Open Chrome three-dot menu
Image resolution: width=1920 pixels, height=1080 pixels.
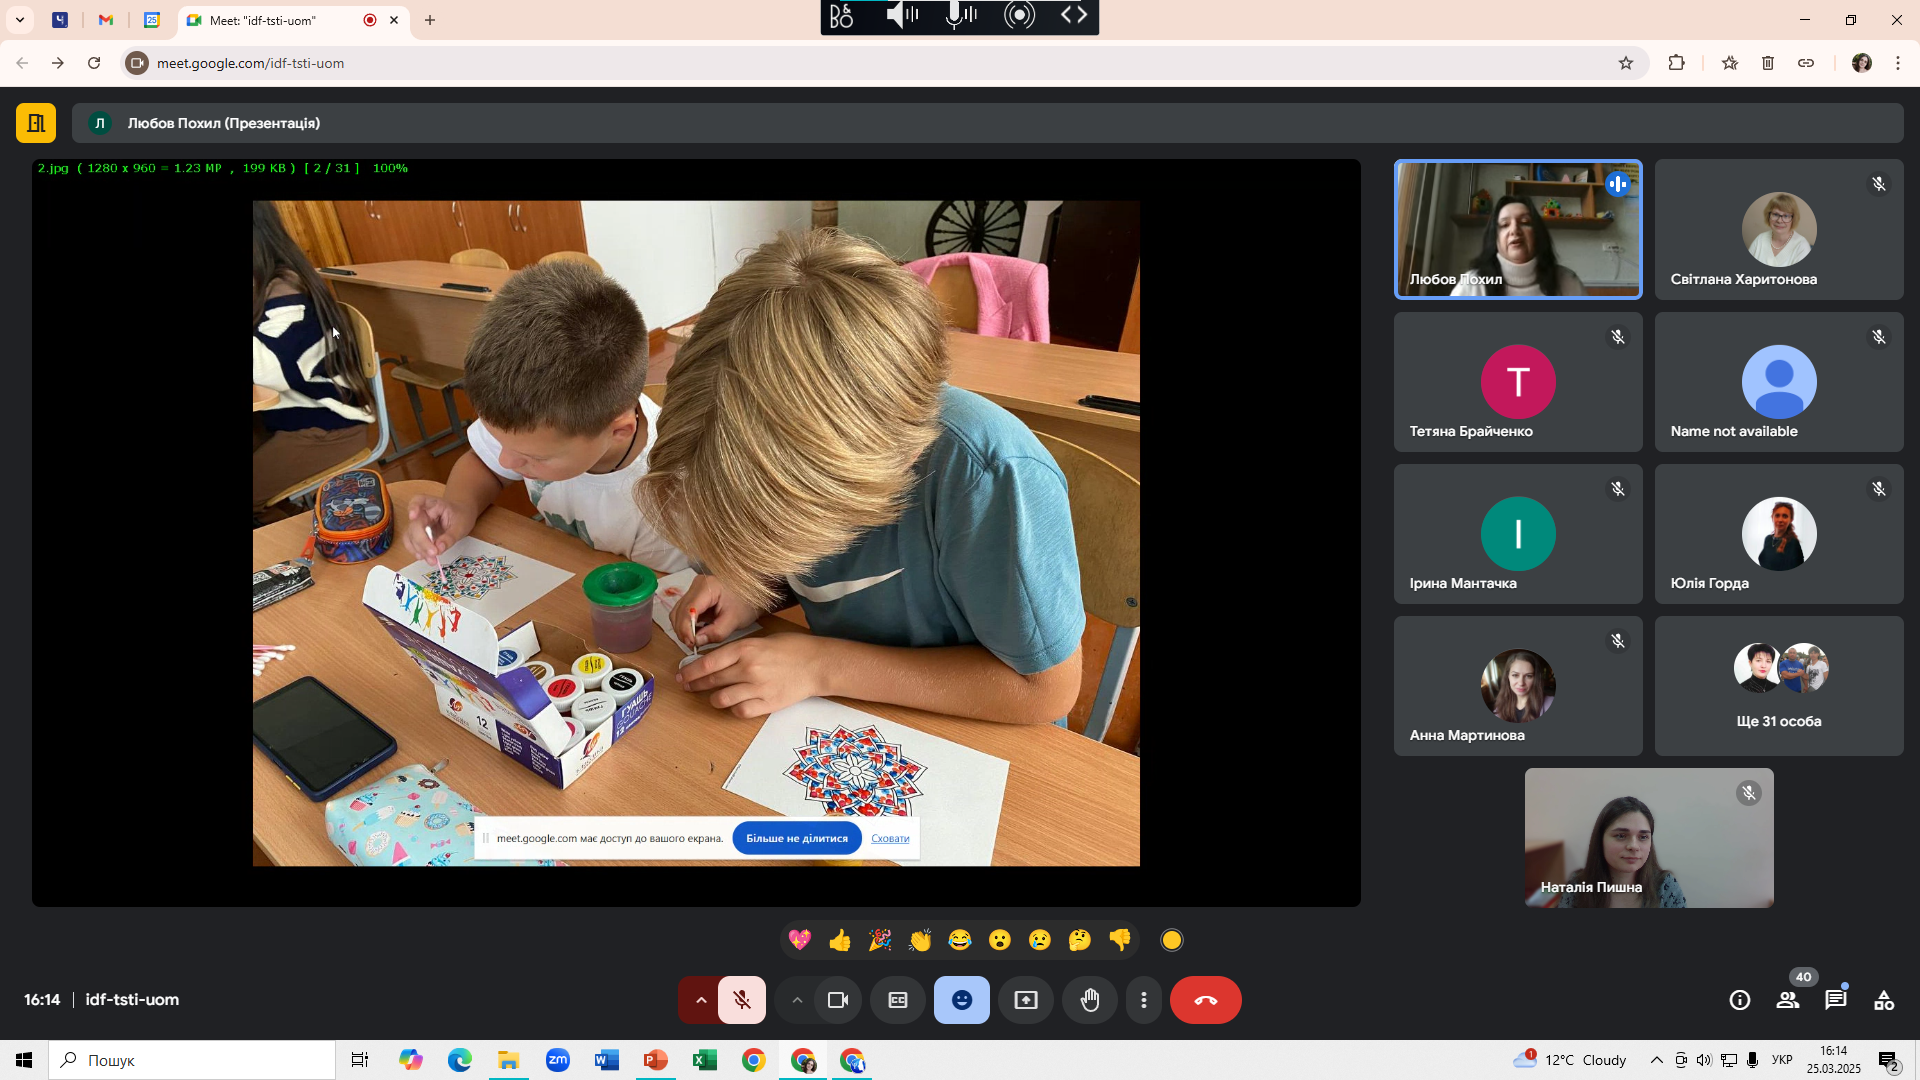point(1898,63)
